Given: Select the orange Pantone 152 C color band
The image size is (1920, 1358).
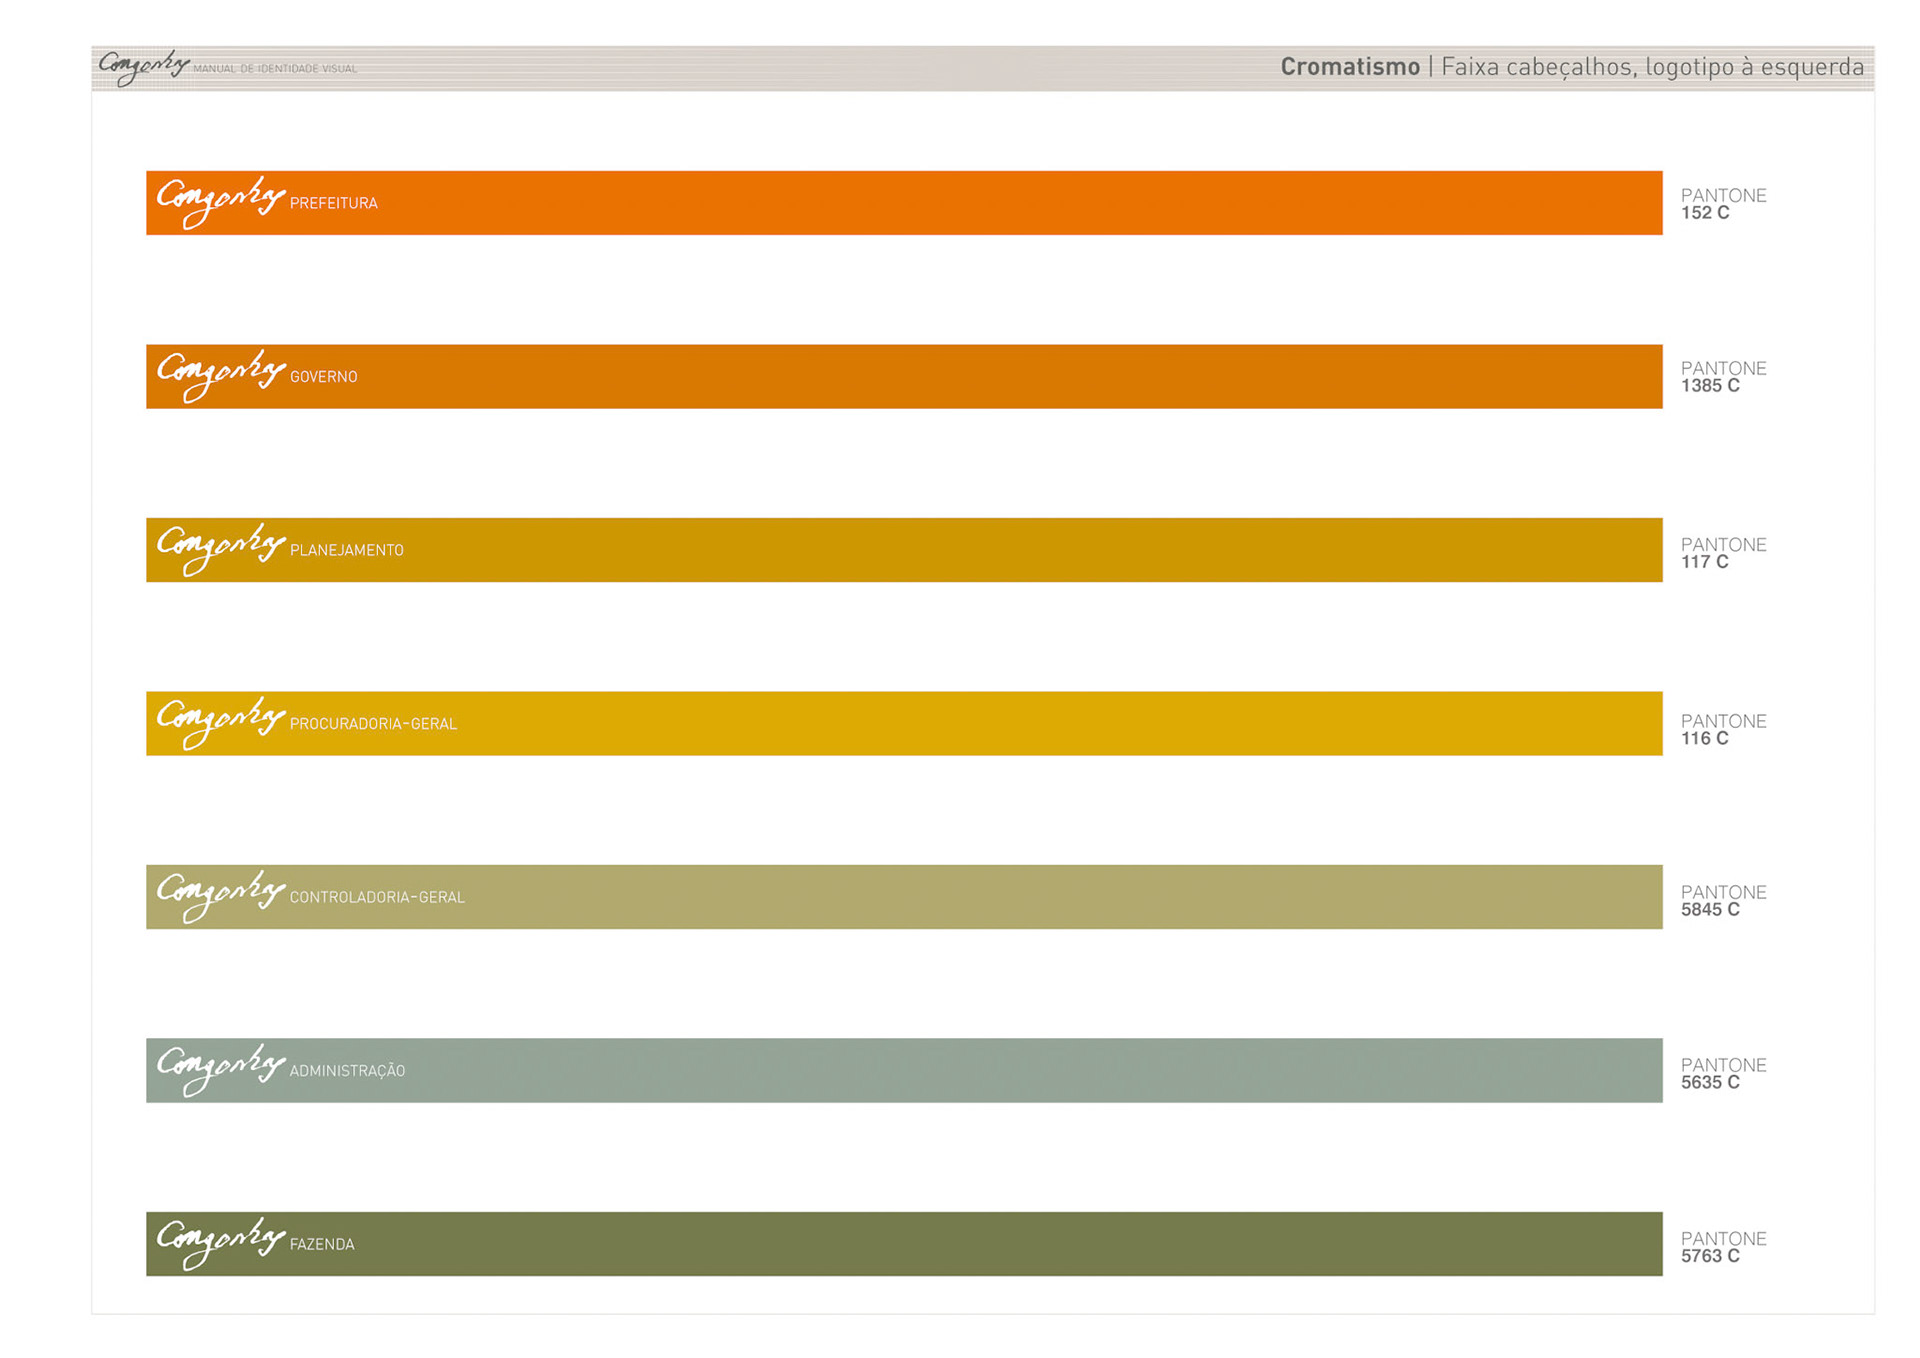Looking at the screenshot, I should click(904, 203).
